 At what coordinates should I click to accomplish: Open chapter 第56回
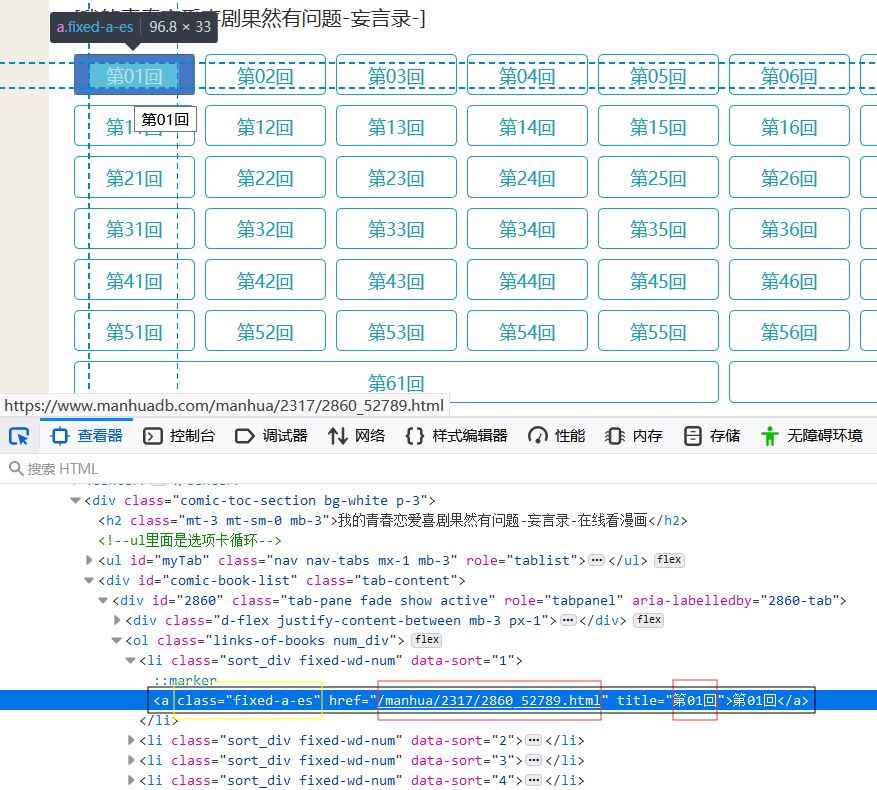[789, 331]
